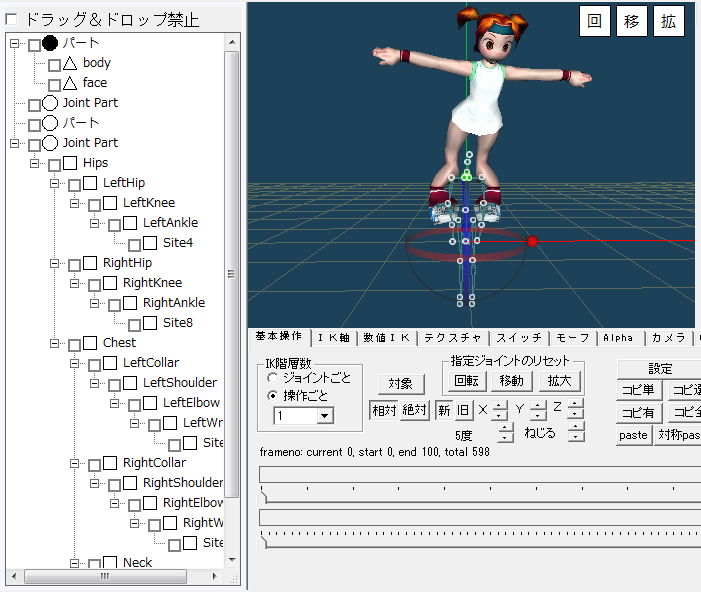Screen dimensions: 701x592
Task: Select the ジョイントごと radio button
Action: tap(273, 378)
